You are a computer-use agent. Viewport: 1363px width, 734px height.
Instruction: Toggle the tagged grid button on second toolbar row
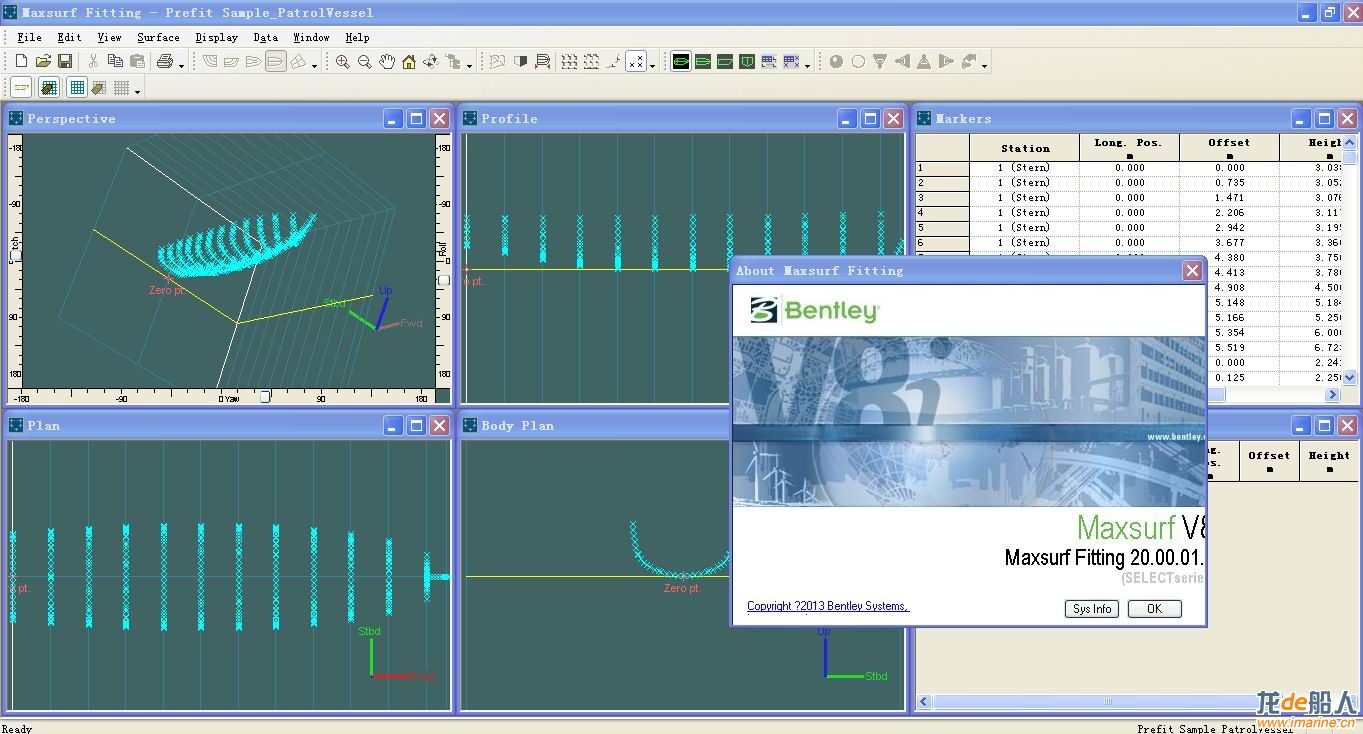(x=48, y=88)
